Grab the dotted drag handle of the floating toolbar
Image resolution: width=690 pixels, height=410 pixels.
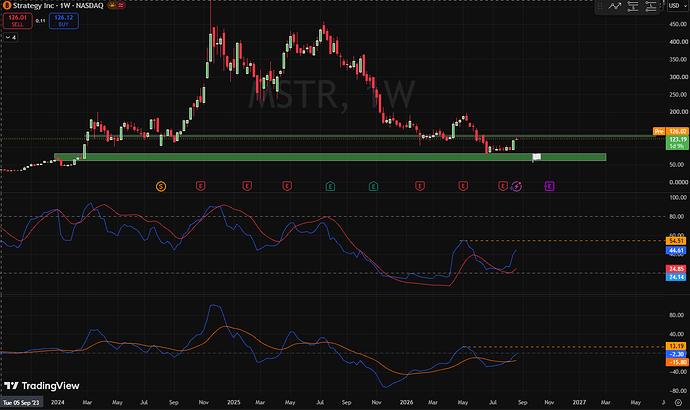600,6
